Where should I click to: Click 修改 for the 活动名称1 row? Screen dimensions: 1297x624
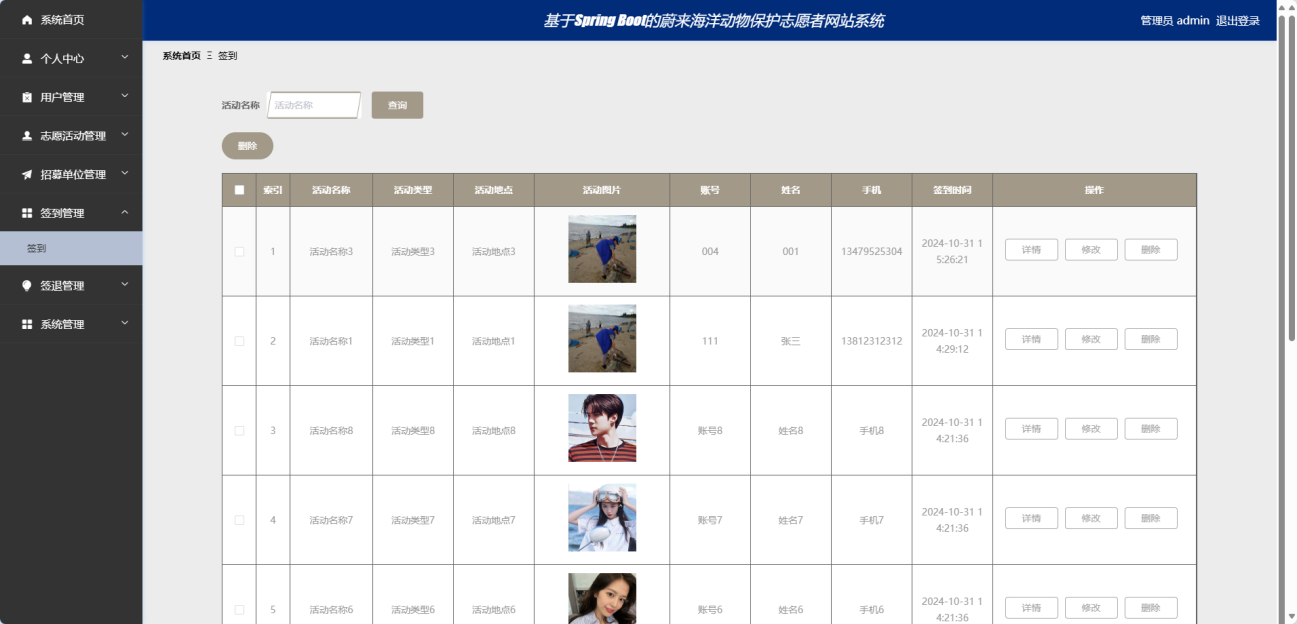(1091, 339)
